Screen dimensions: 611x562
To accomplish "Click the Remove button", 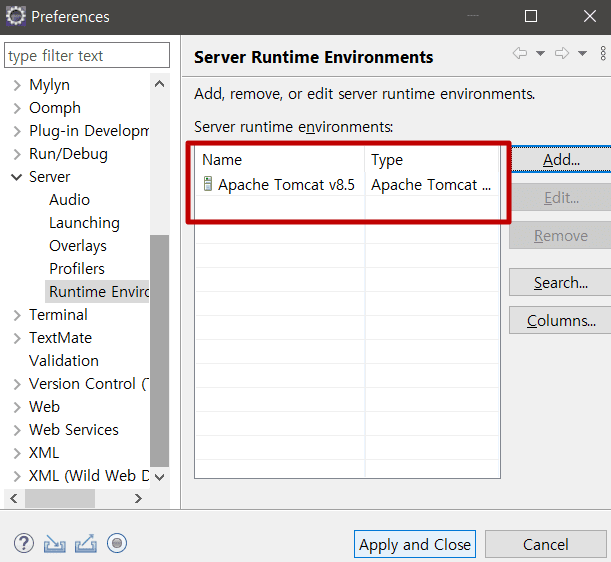I will click(x=561, y=236).
